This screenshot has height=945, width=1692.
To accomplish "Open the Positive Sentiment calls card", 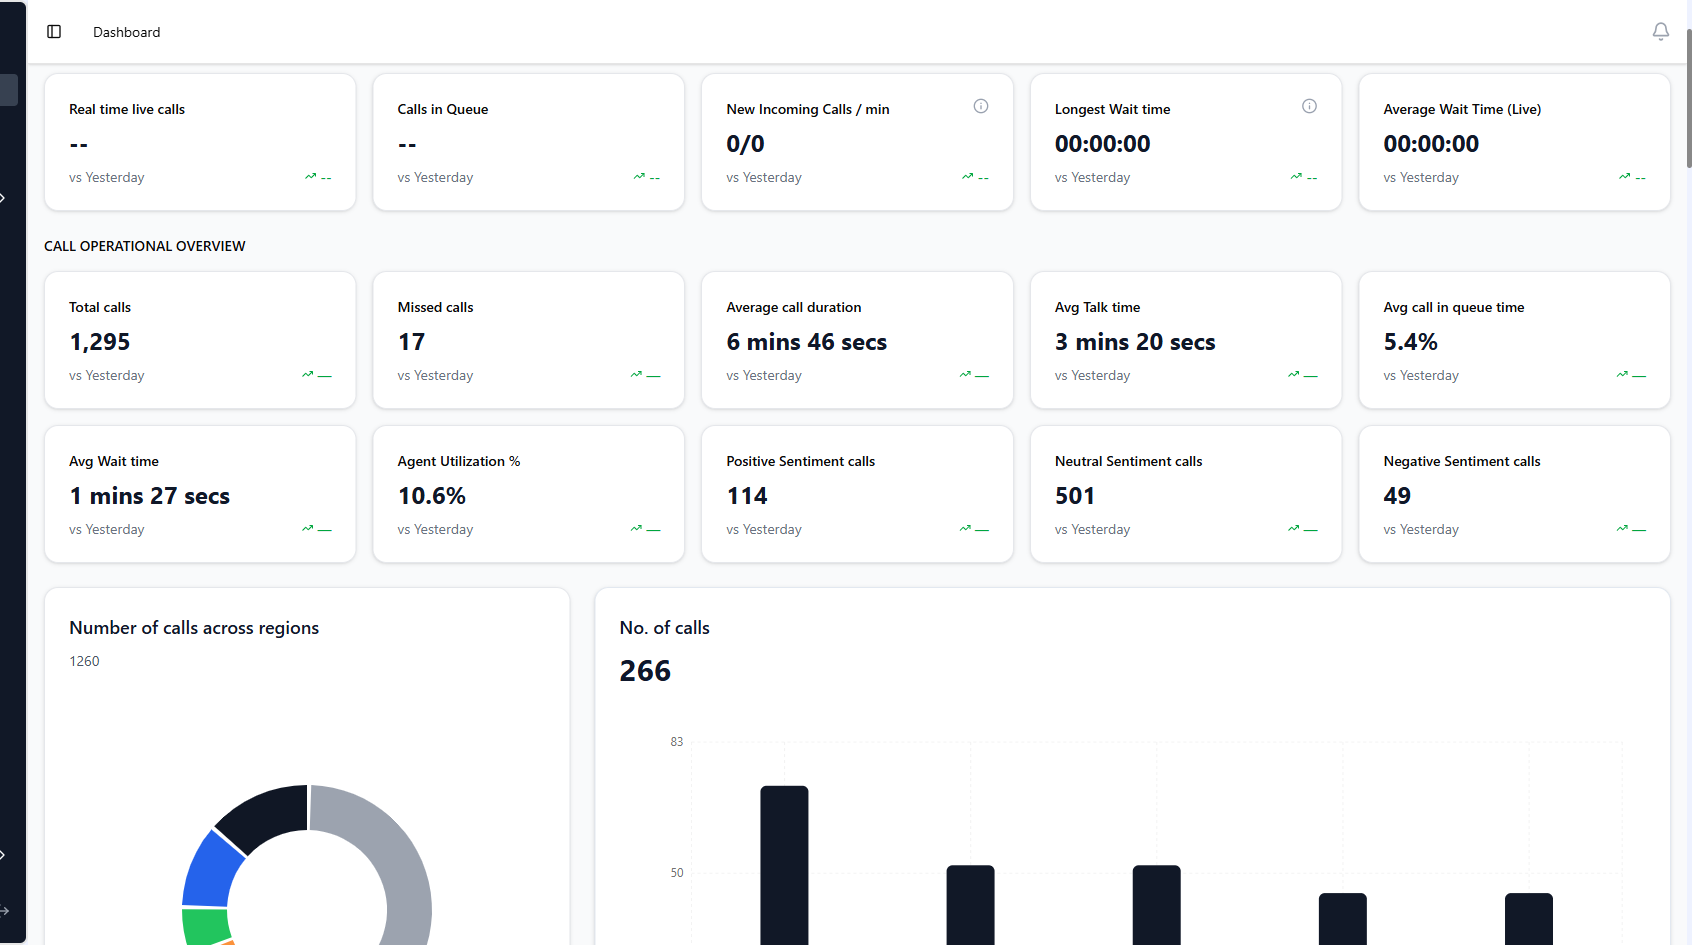I will point(857,493).
